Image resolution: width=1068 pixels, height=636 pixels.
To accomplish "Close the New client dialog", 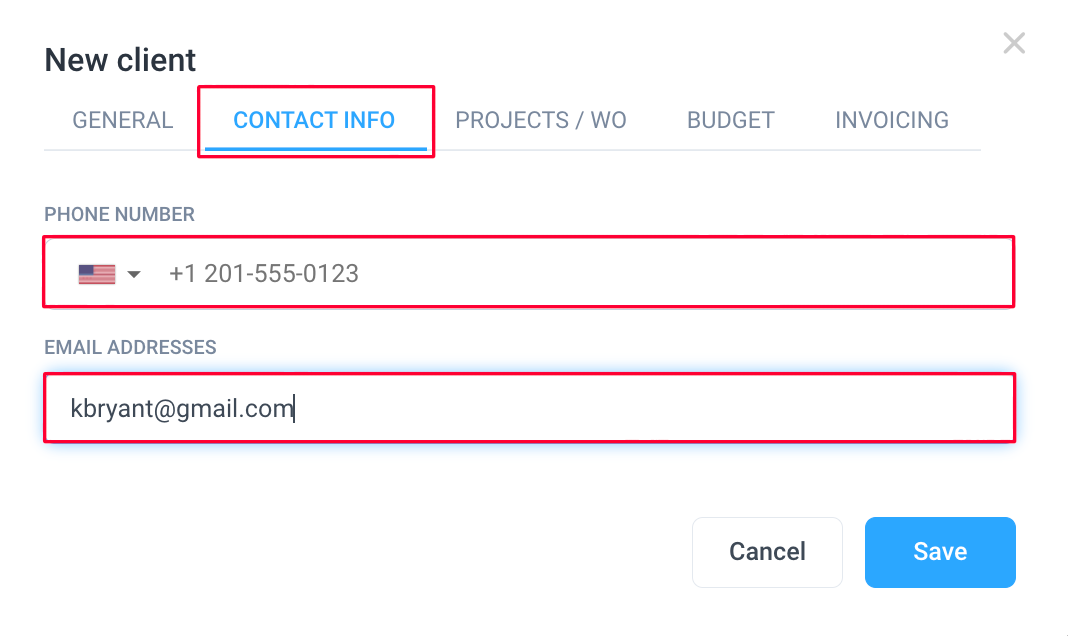I will 1014,43.
